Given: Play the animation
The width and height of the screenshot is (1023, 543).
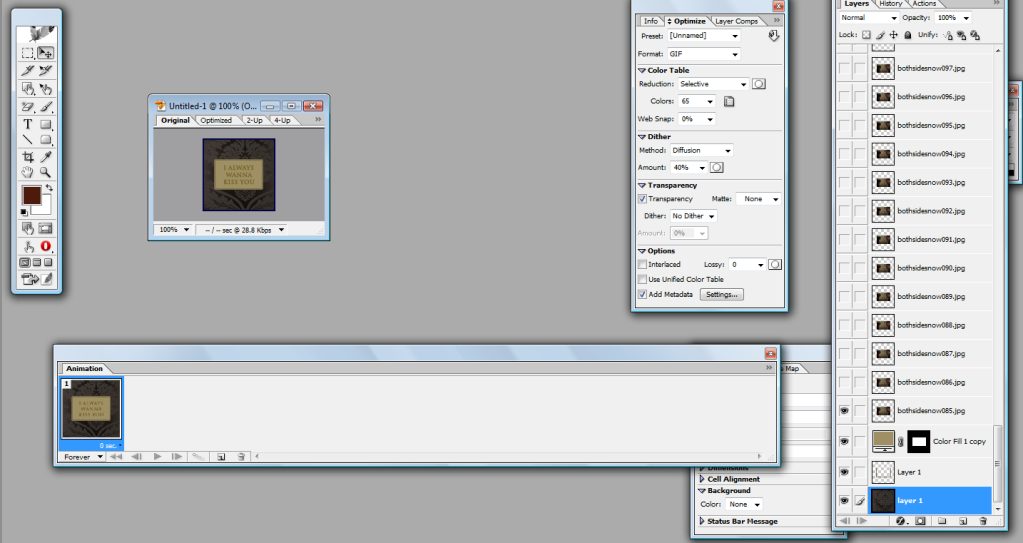Looking at the screenshot, I should tap(157, 457).
